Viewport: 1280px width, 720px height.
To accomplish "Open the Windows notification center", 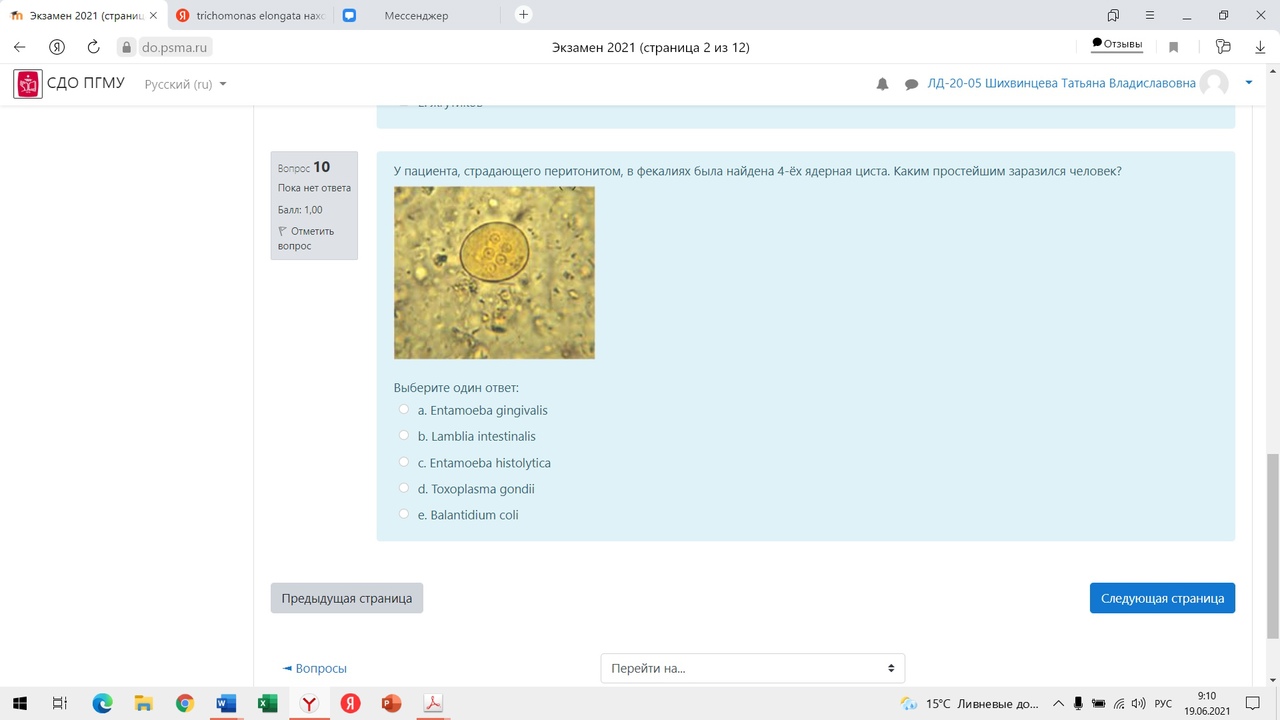I will coord(1253,703).
